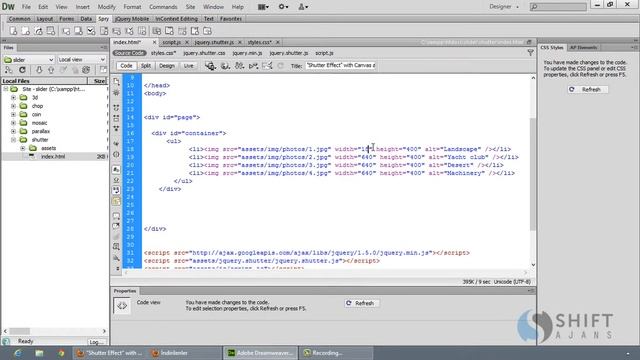
Task: Open the Layout menu dropdown in title bar
Action: [x=263, y=7]
